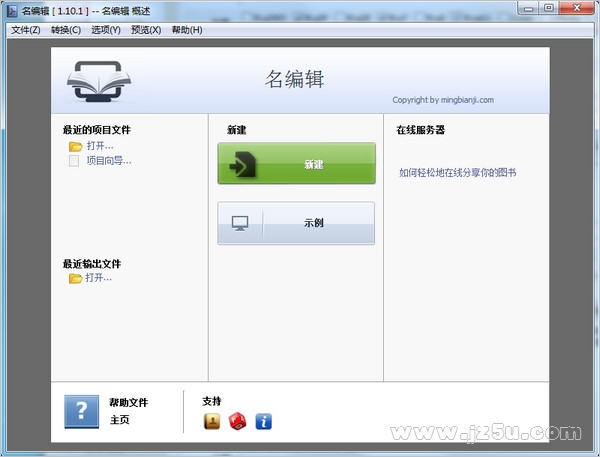
Task: Click the 最近的项目文件 heading
Action: 97,130
